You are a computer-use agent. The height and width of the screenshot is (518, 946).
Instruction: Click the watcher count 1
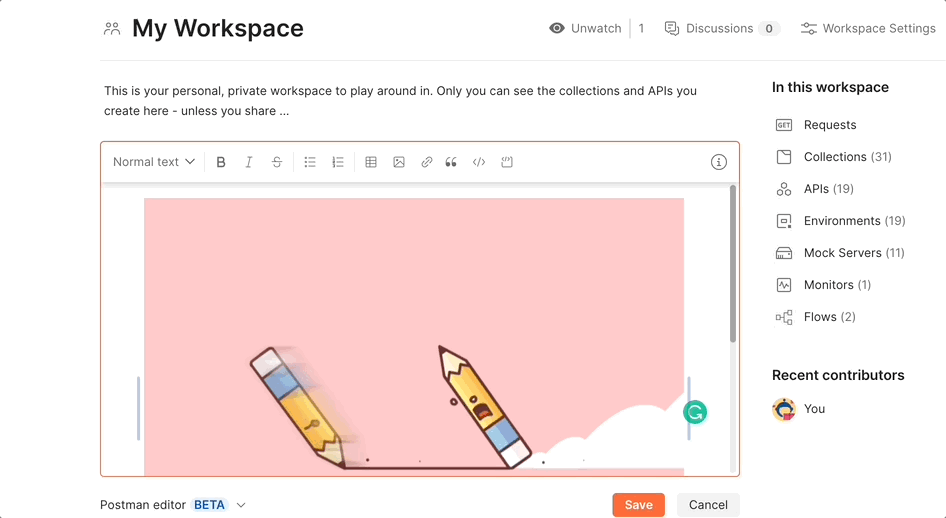pyautogui.click(x=641, y=28)
